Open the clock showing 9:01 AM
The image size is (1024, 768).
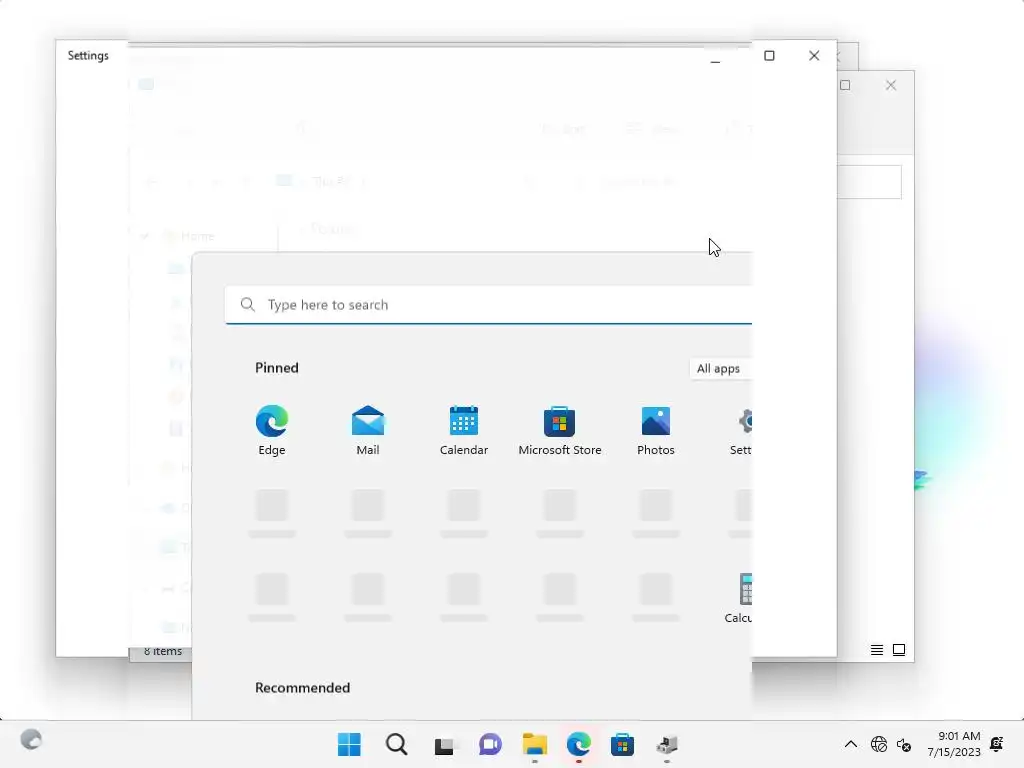(954, 744)
